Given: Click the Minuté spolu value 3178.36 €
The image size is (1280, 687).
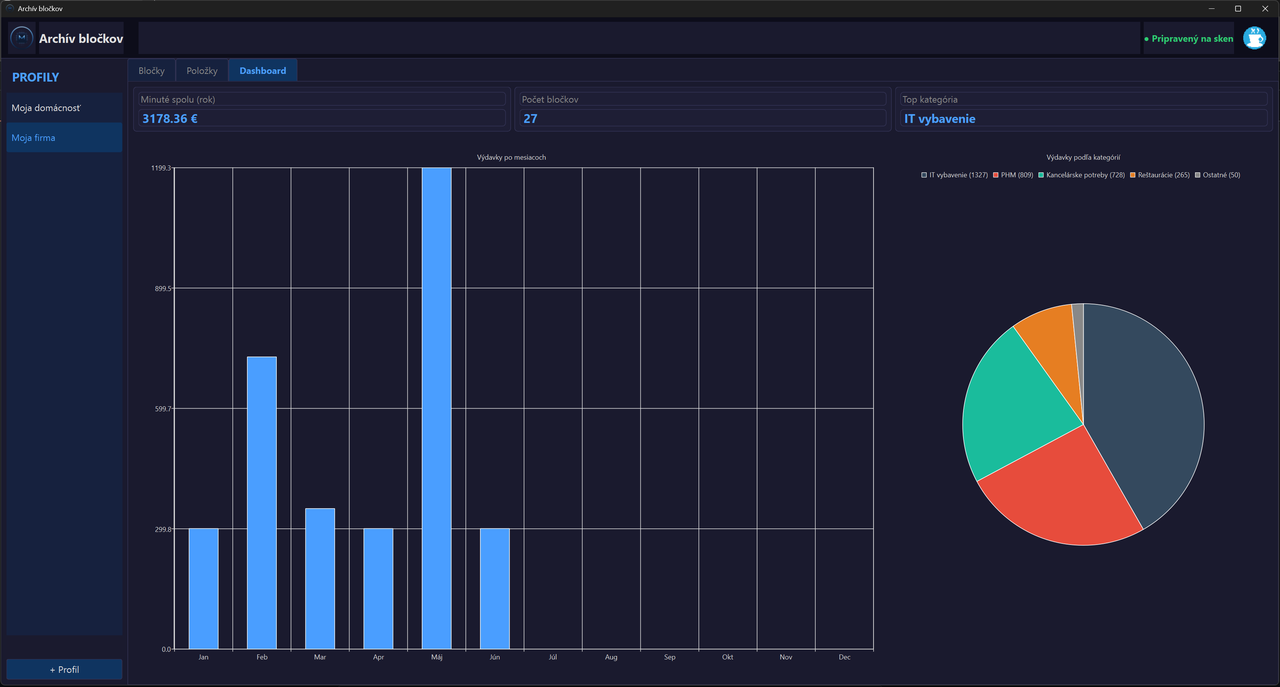Looking at the screenshot, I should pos(169,119).
